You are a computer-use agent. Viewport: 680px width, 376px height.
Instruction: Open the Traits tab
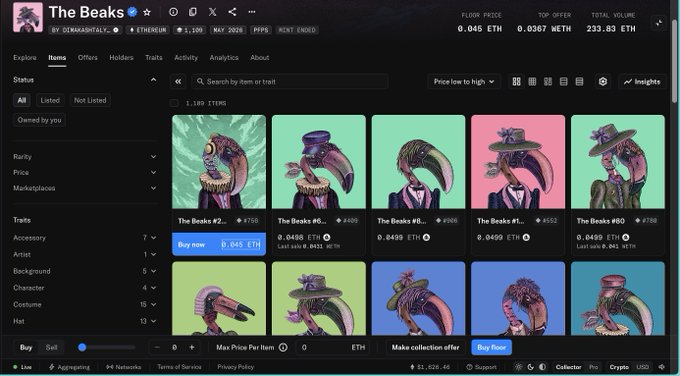tap(154, 57)
